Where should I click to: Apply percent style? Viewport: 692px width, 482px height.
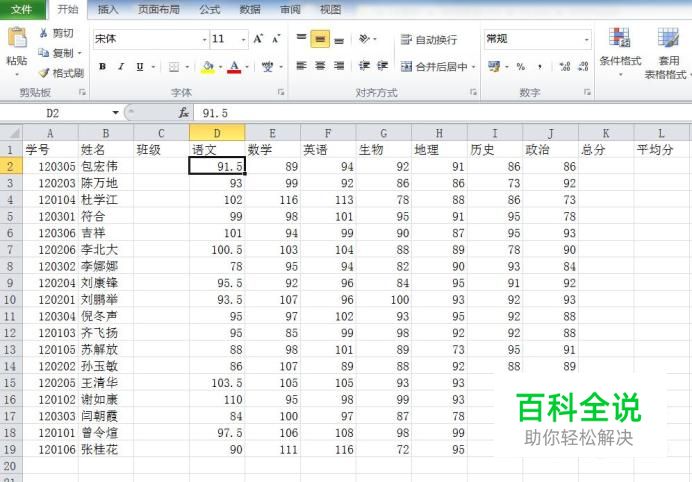tap(521, 67)
